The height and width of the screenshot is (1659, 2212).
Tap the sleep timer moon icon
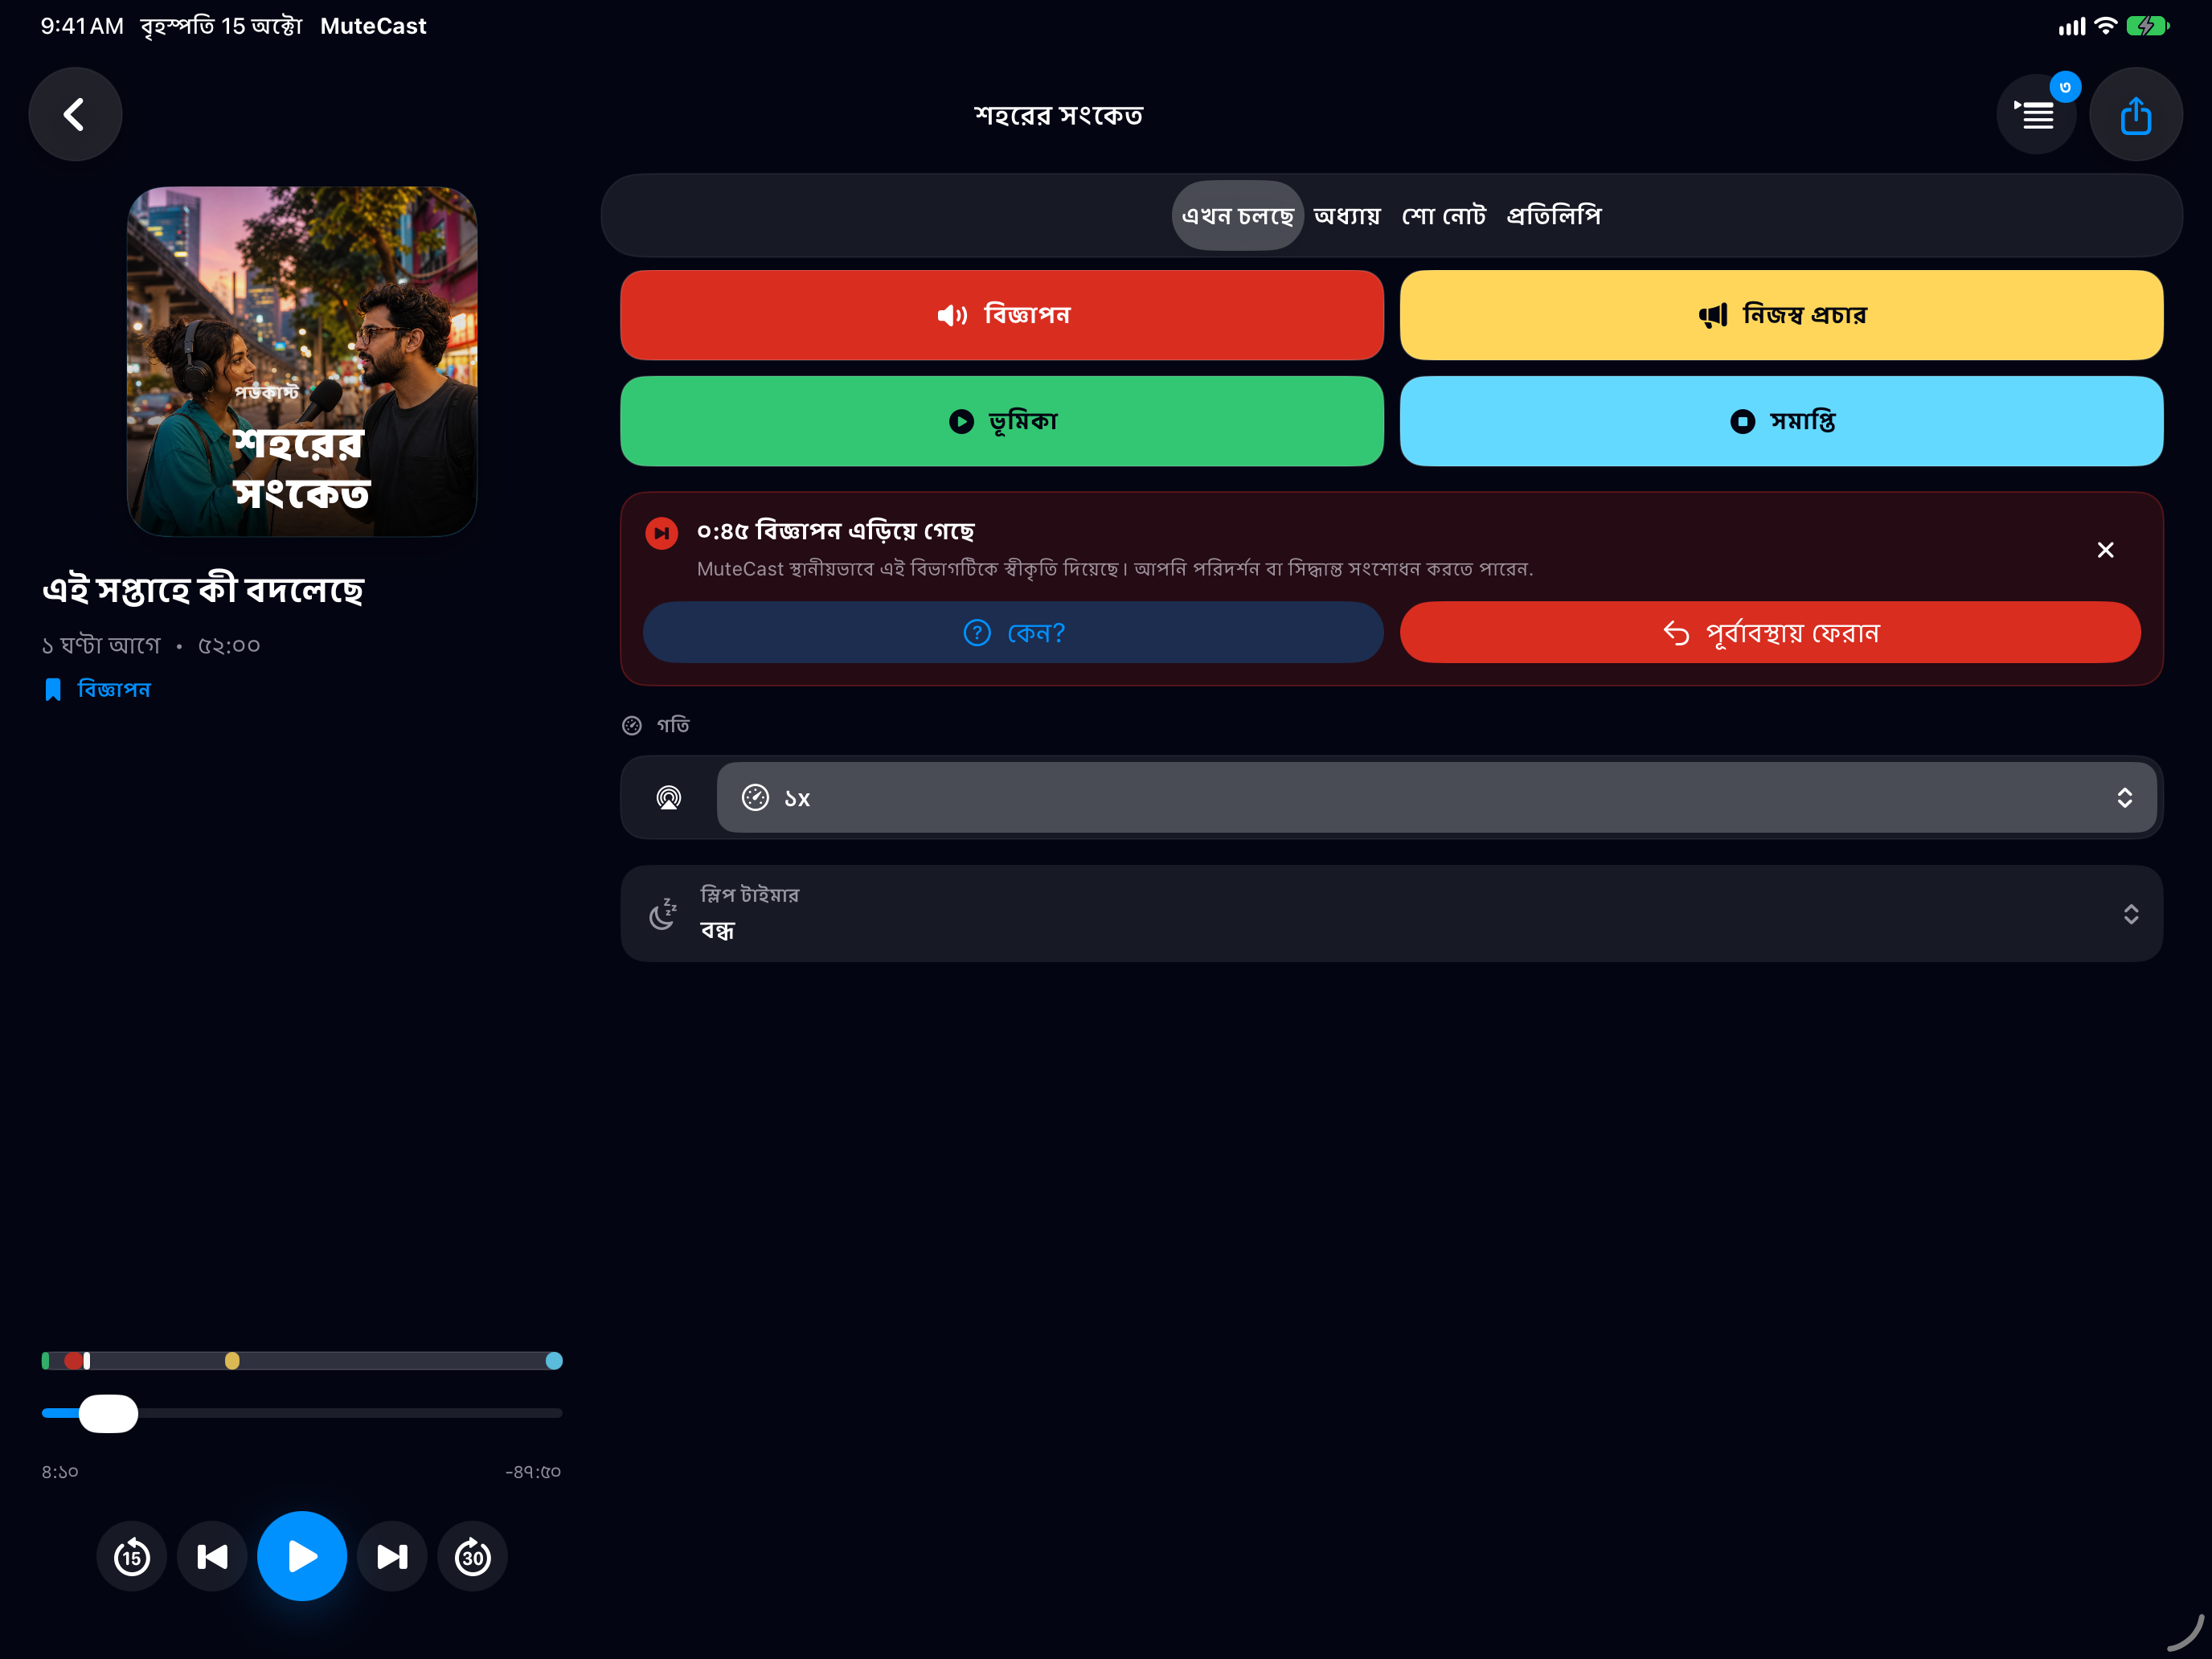click(663, 913)
